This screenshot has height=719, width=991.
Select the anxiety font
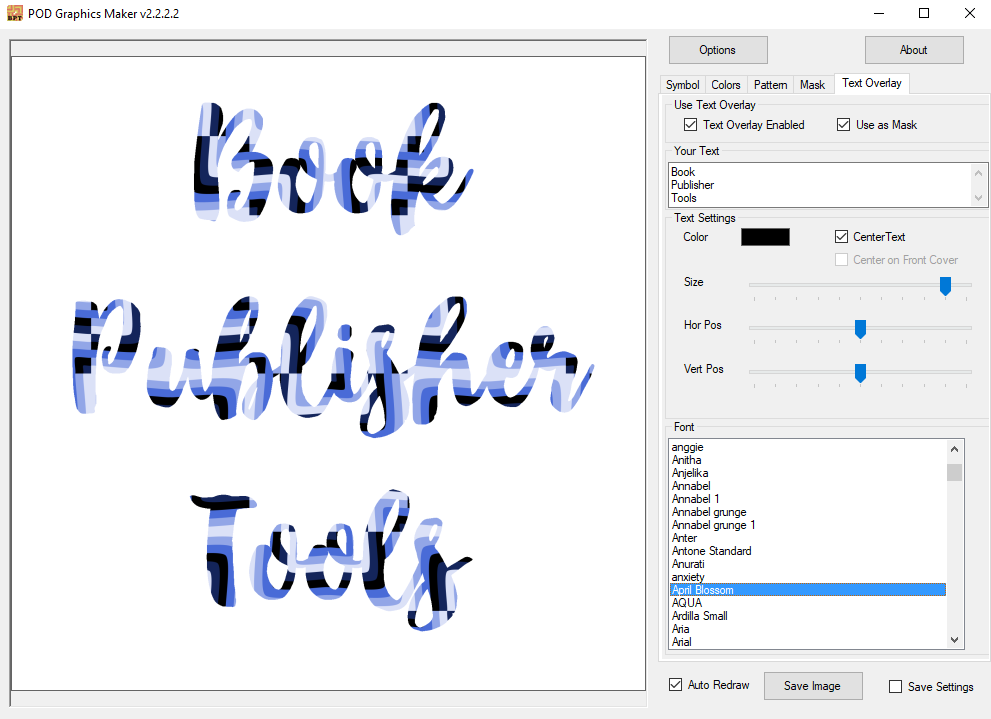click(808, 577)
